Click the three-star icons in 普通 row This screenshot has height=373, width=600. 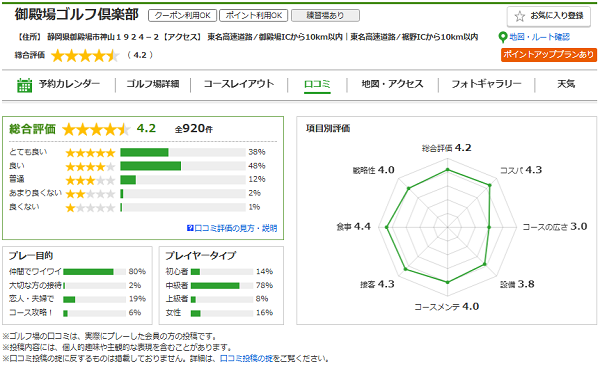[90, 180]
